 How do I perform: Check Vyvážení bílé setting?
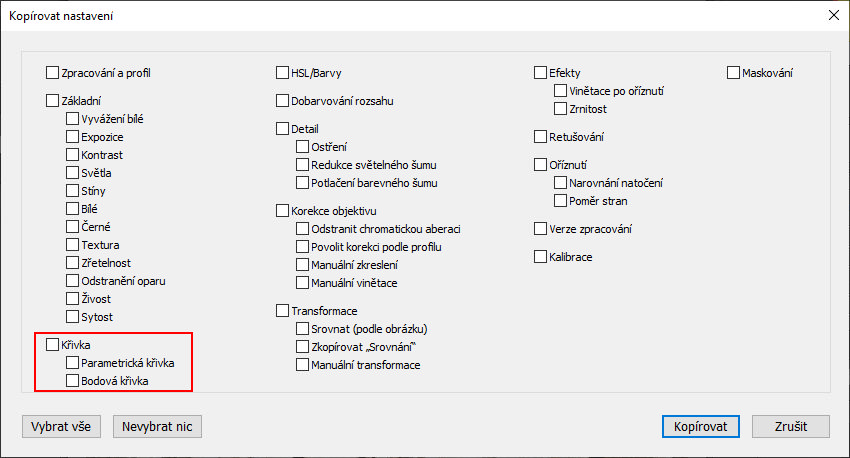(73, 119)
